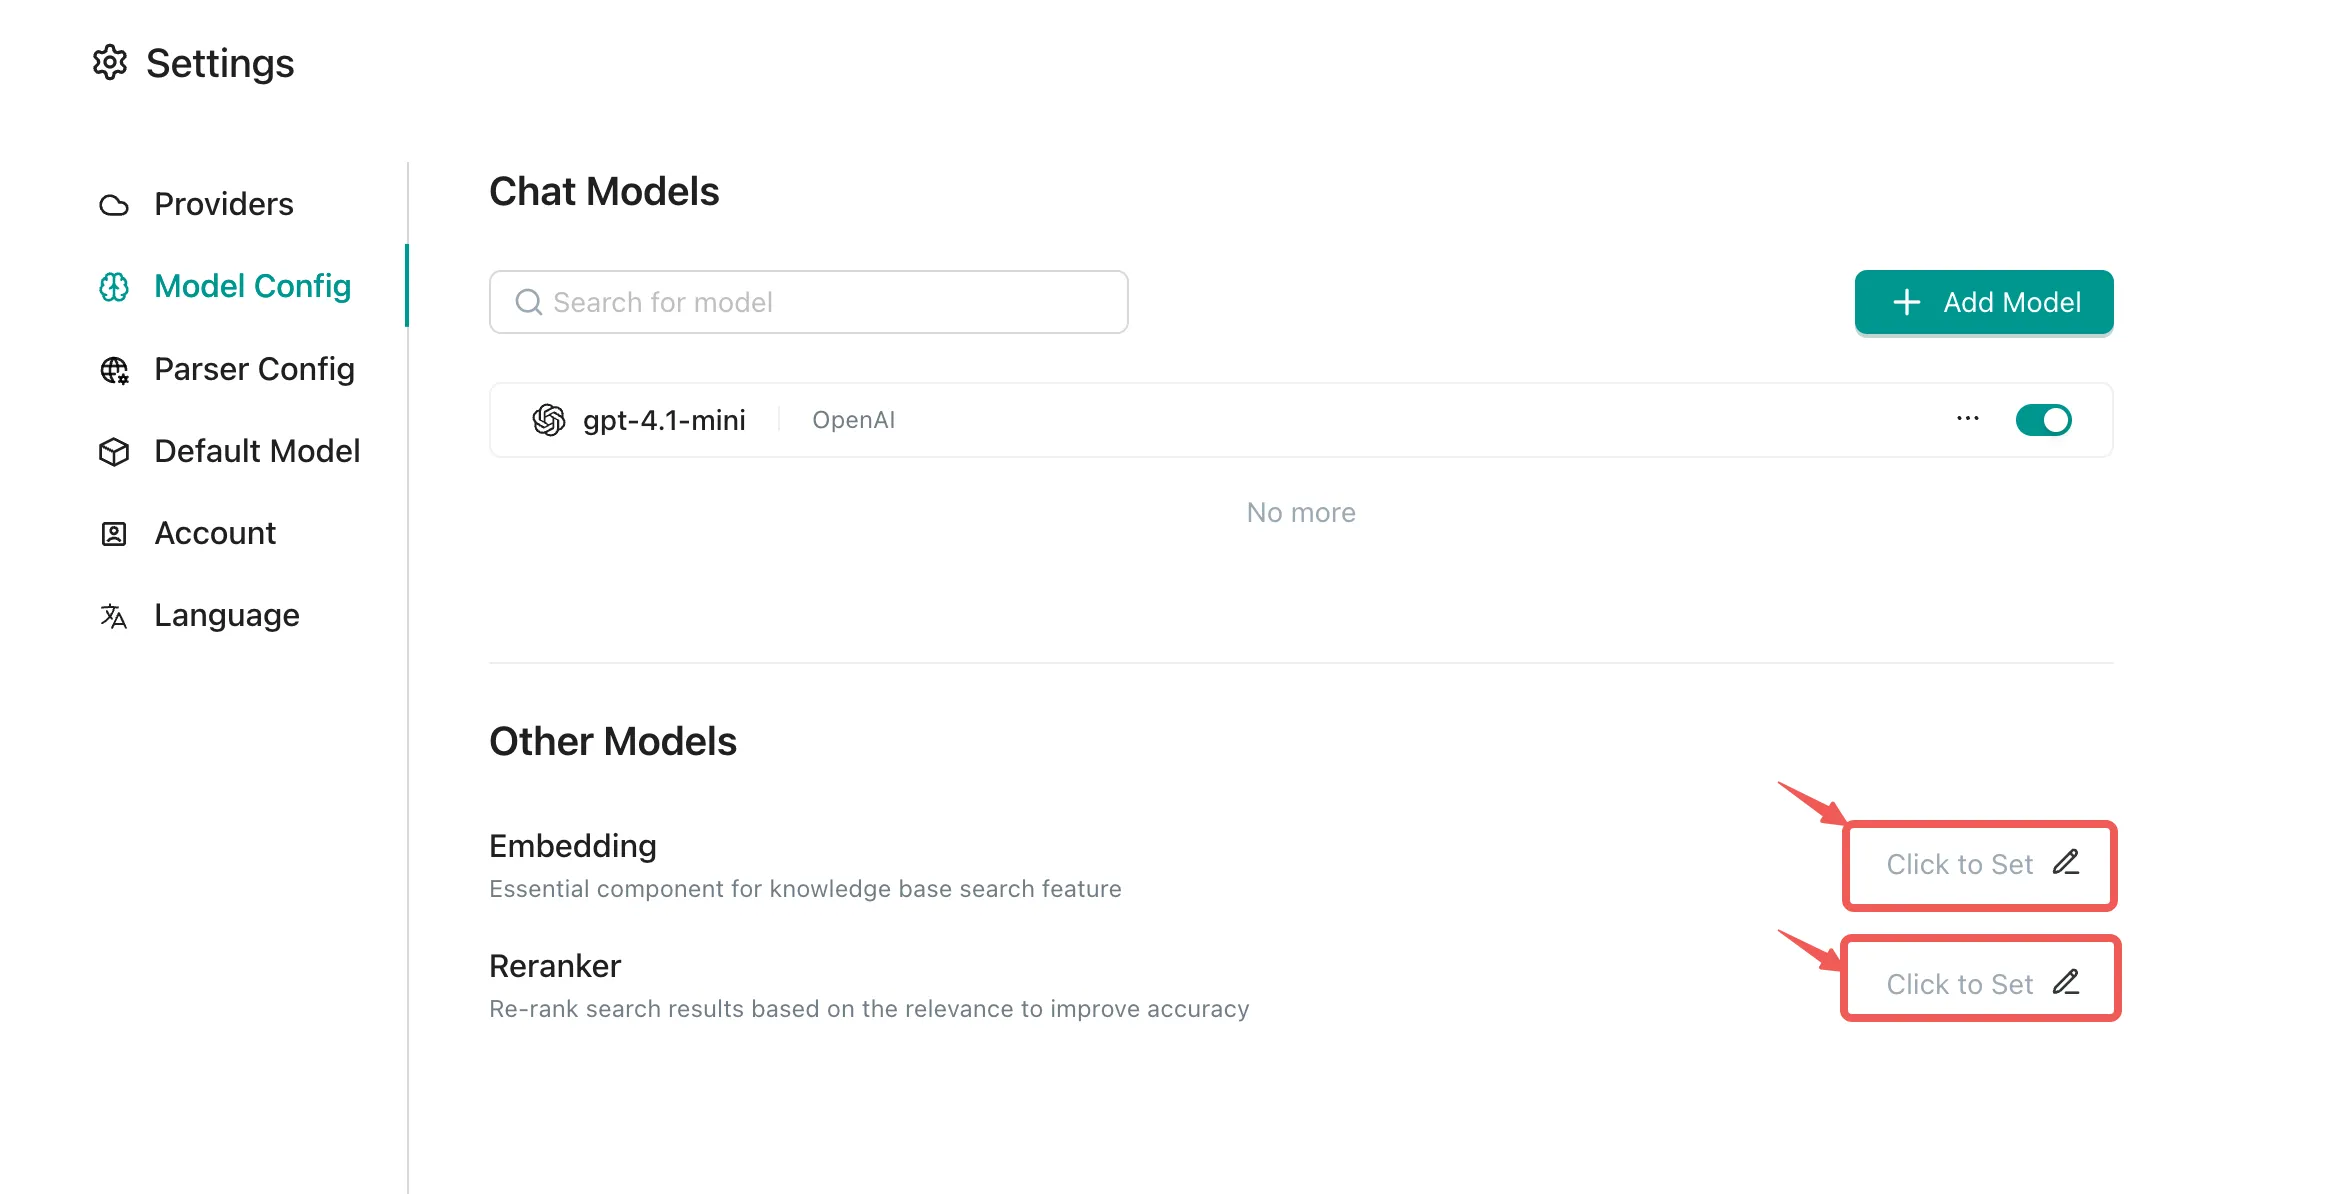
Task: Click the Default Model cube icon
Action: (114, 452)
